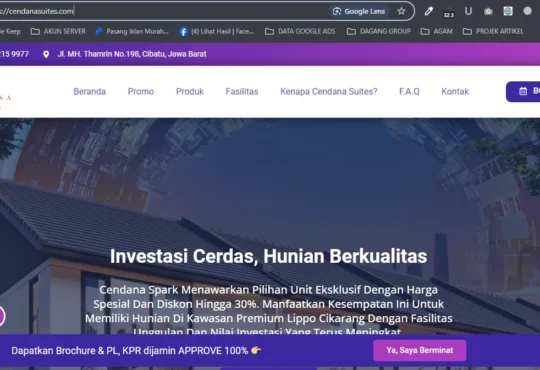Select Kenapa Cendana Suites? in navigation

point(329,92)
